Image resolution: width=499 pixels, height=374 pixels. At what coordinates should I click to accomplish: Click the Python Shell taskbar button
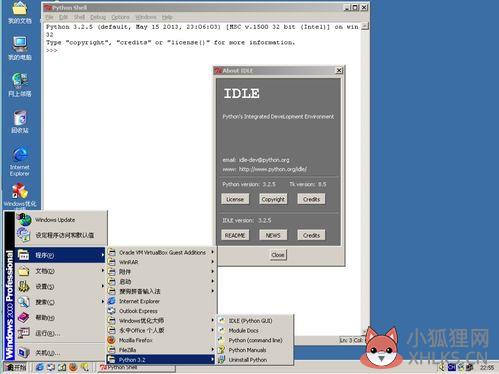click(137, 367)
